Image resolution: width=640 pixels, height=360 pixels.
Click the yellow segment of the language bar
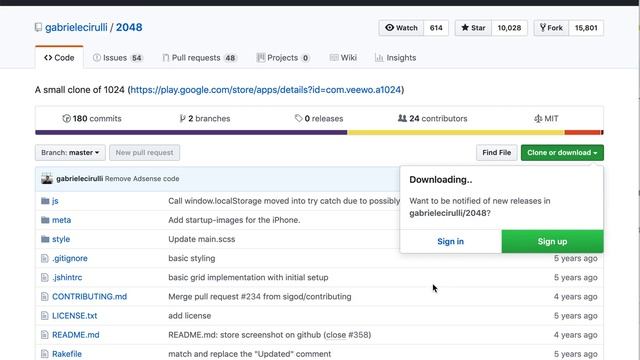click(x=456, y=132)
